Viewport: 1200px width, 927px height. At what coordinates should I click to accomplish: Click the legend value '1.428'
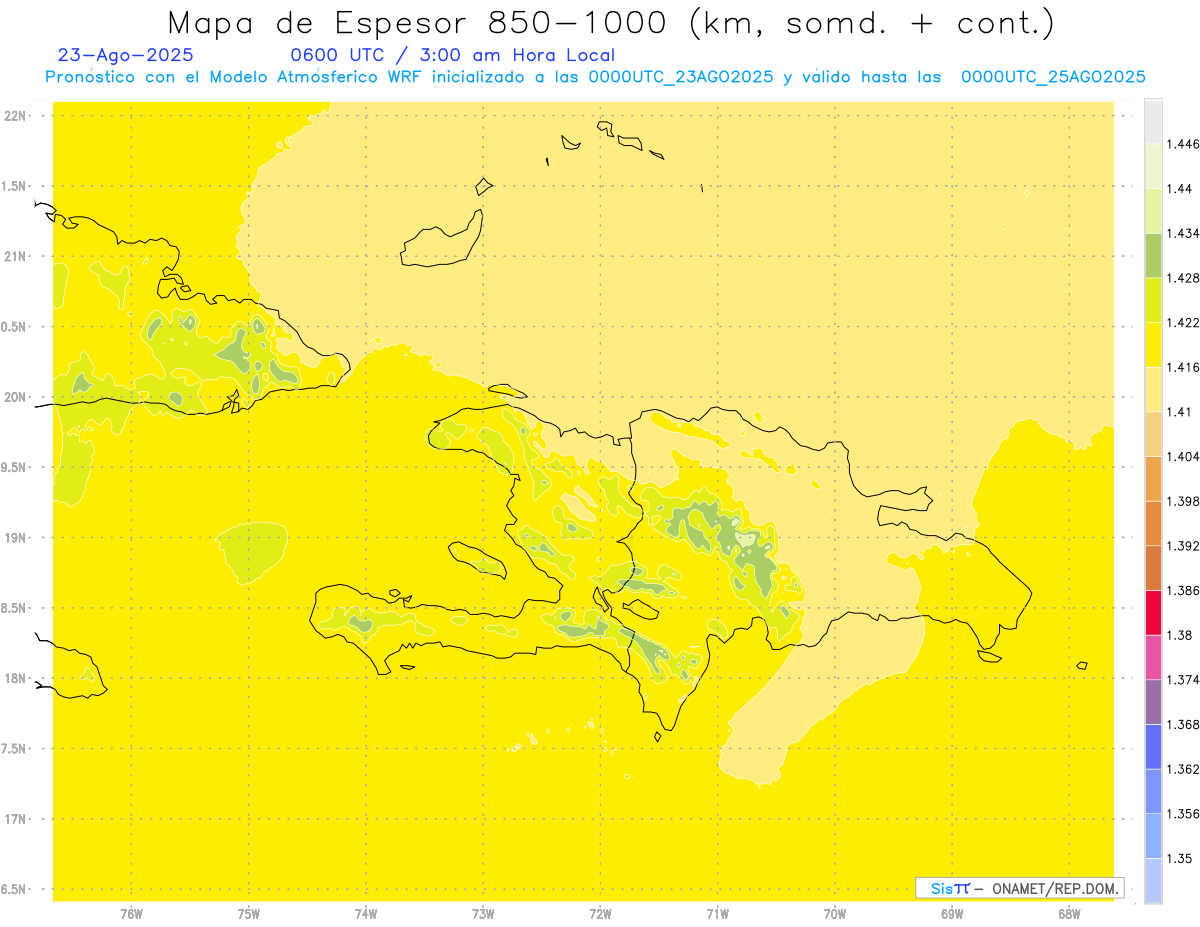pyautogui.click(x=1184, y=278)
